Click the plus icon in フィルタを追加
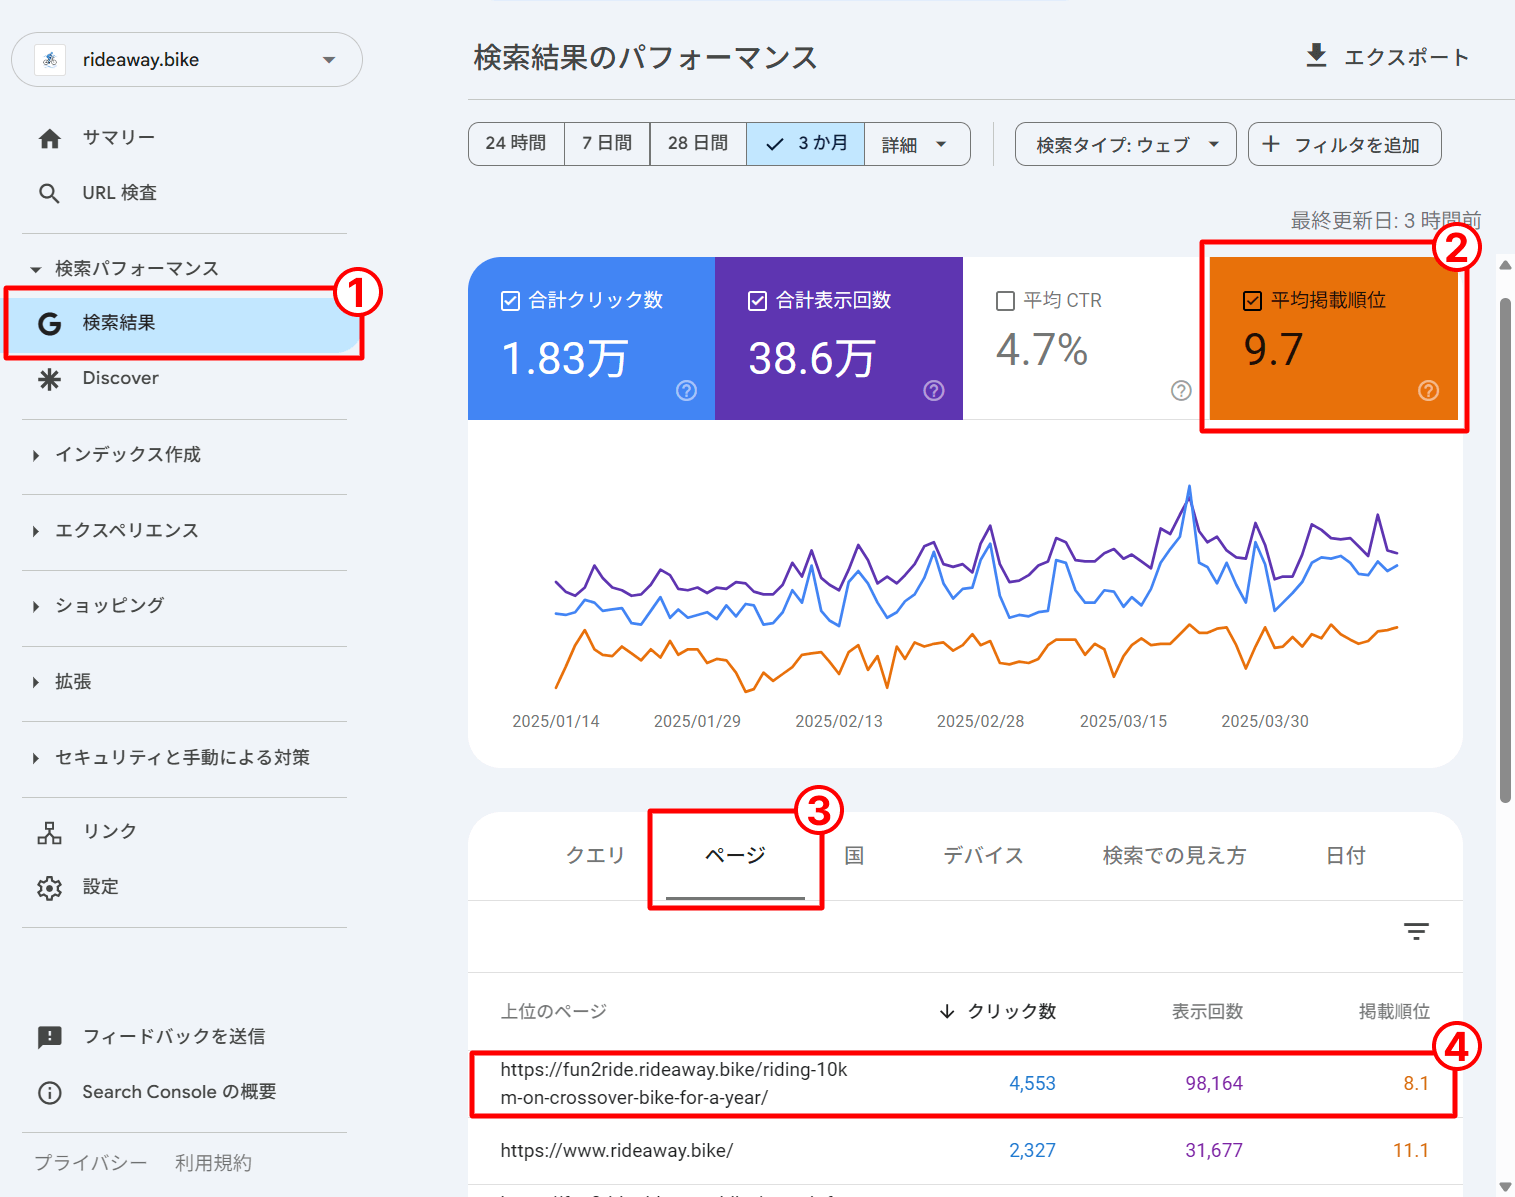This screenshot has height=1197, width=1515. [1271, 144]
